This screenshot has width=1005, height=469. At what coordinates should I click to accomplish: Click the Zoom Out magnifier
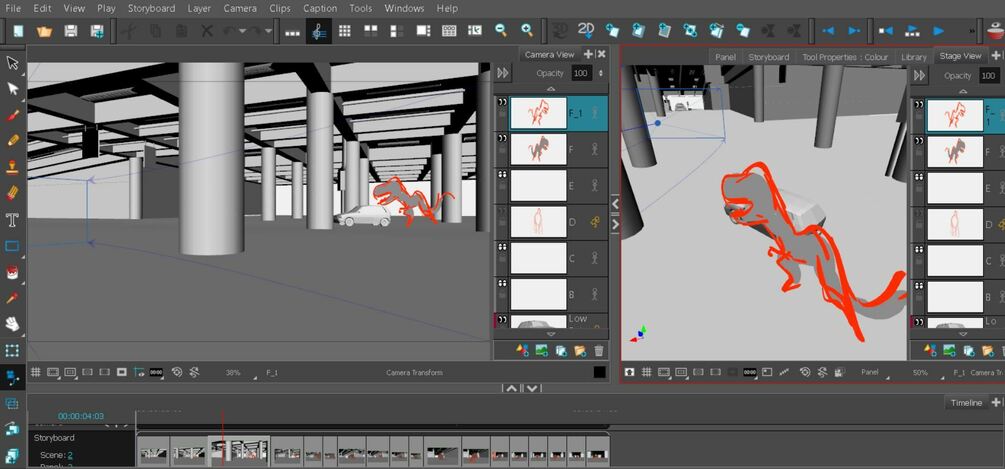[x=501, y=30]
